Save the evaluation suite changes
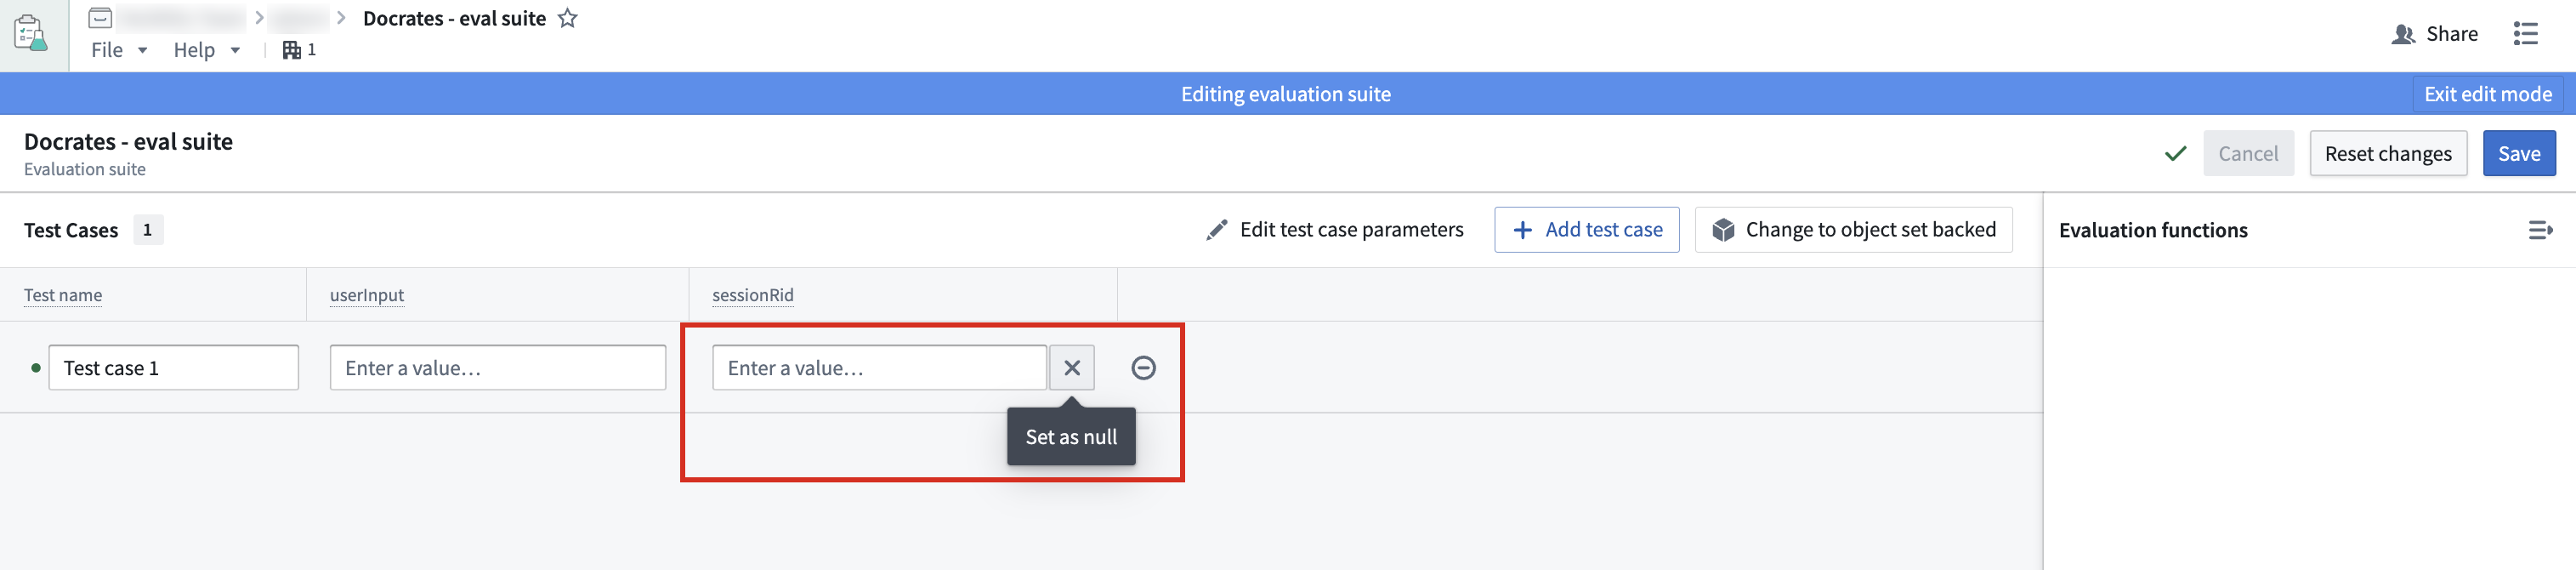This screenshot has width=2576, height=570. pos(2520,153)
